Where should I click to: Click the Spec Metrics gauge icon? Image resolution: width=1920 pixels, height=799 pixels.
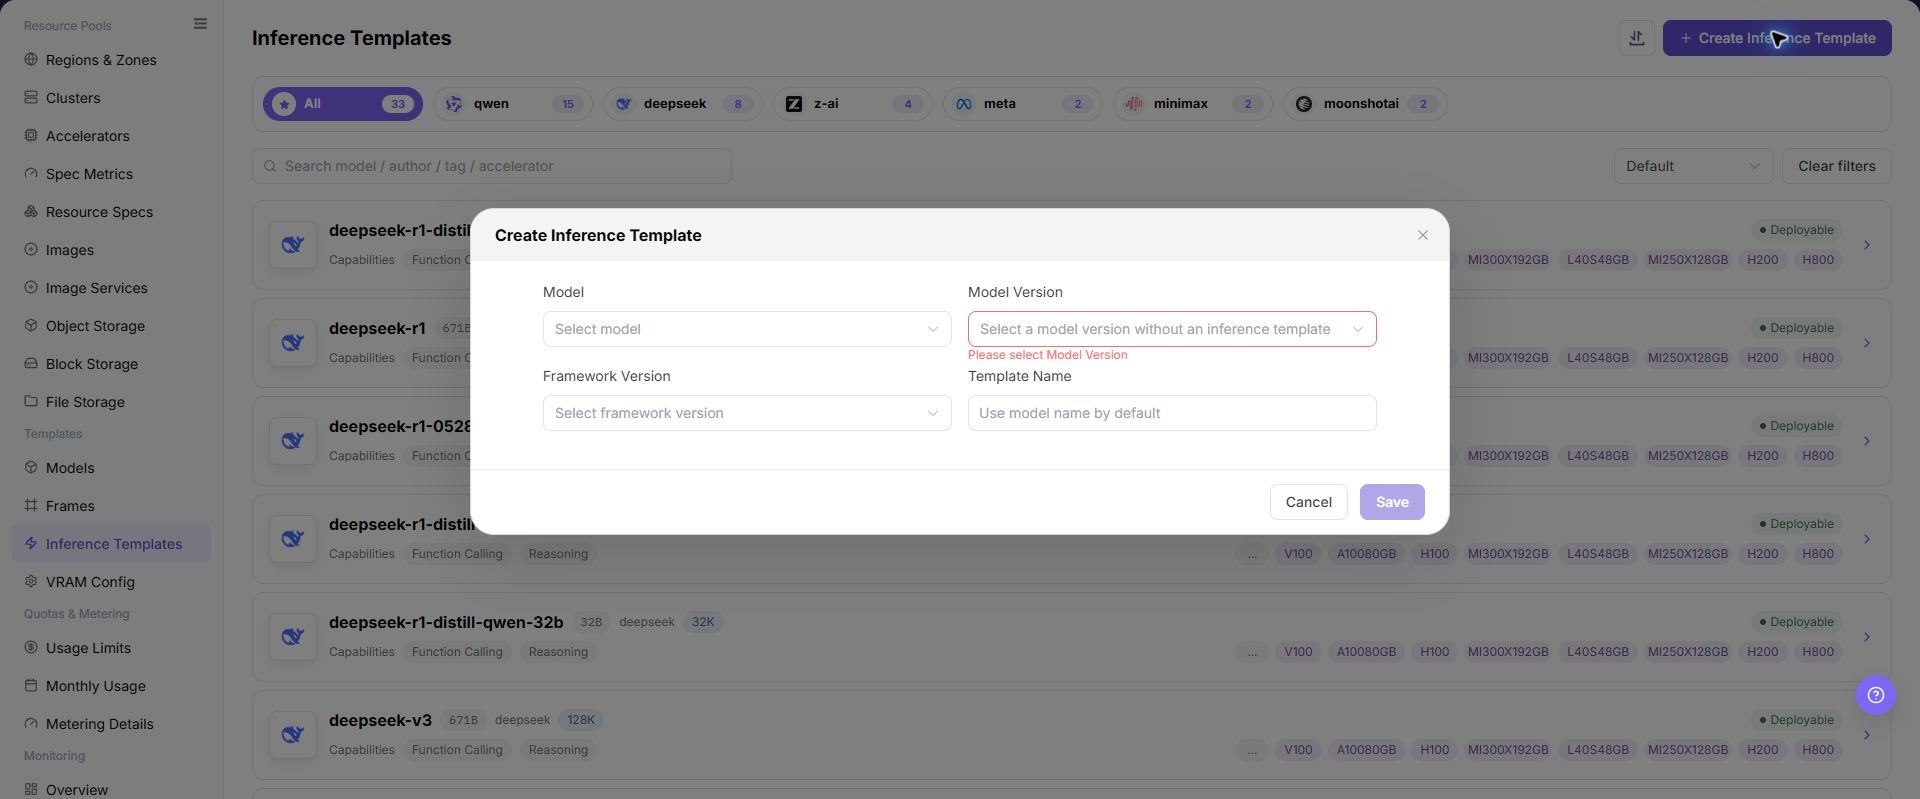pyautogui.click(x=31, y=173)
